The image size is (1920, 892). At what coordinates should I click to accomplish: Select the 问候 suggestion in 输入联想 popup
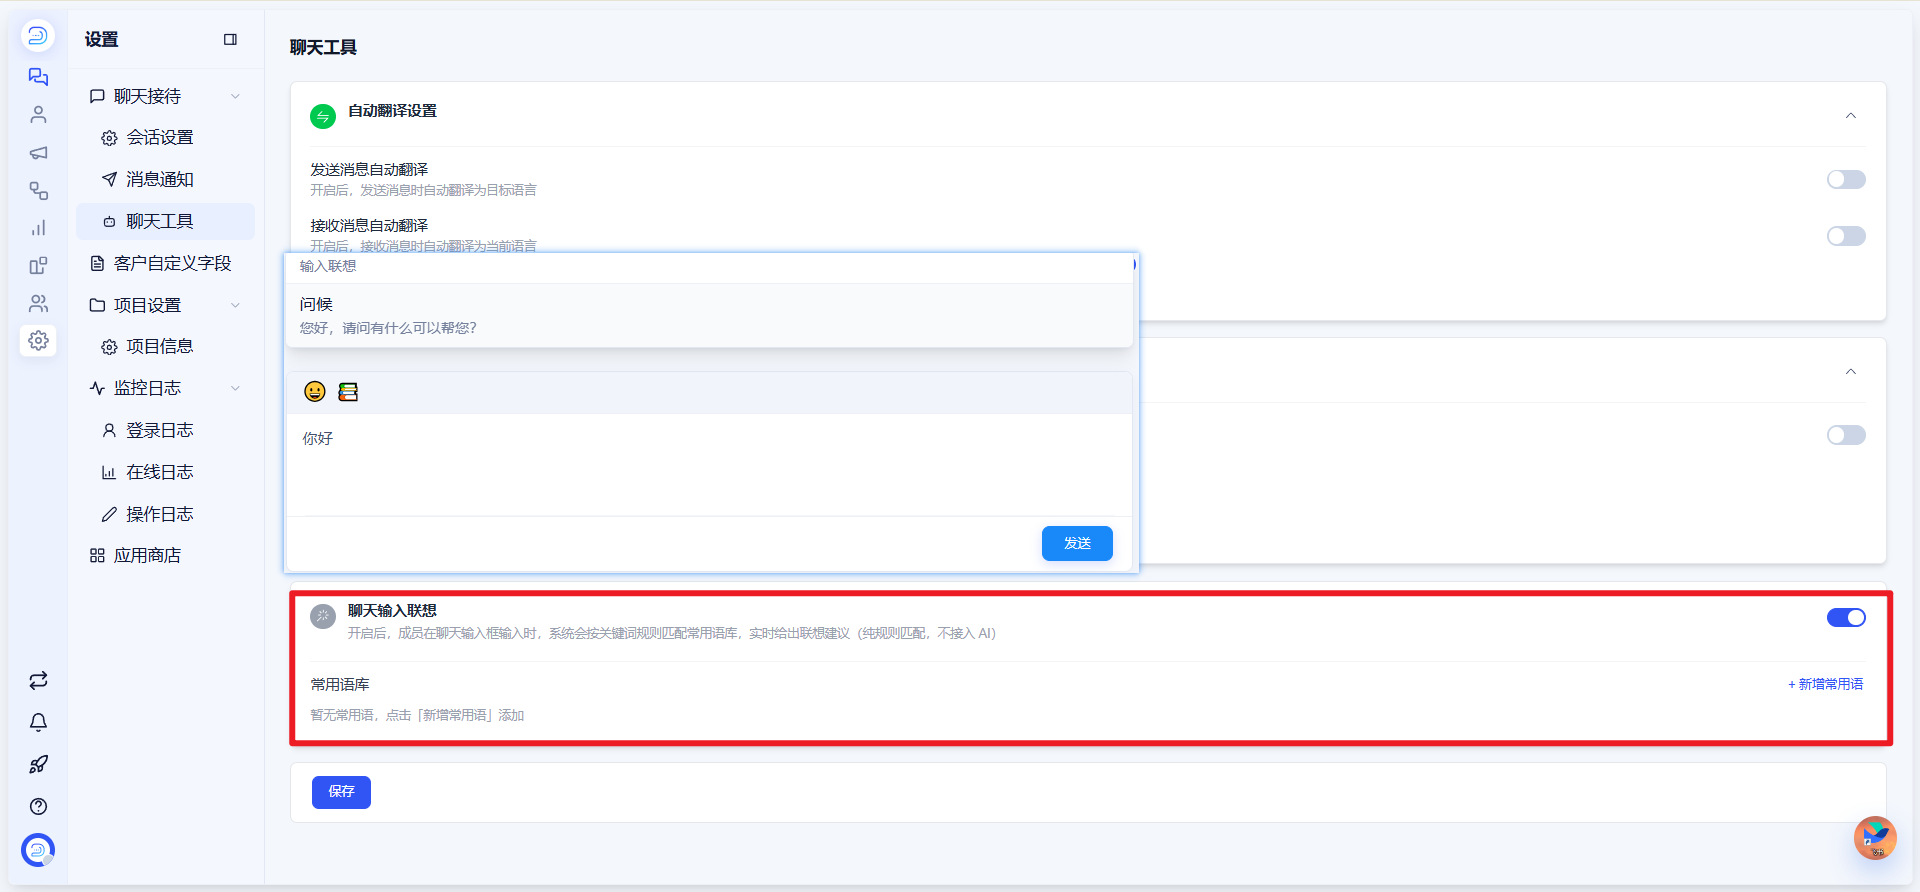click(x=709, y=316)
